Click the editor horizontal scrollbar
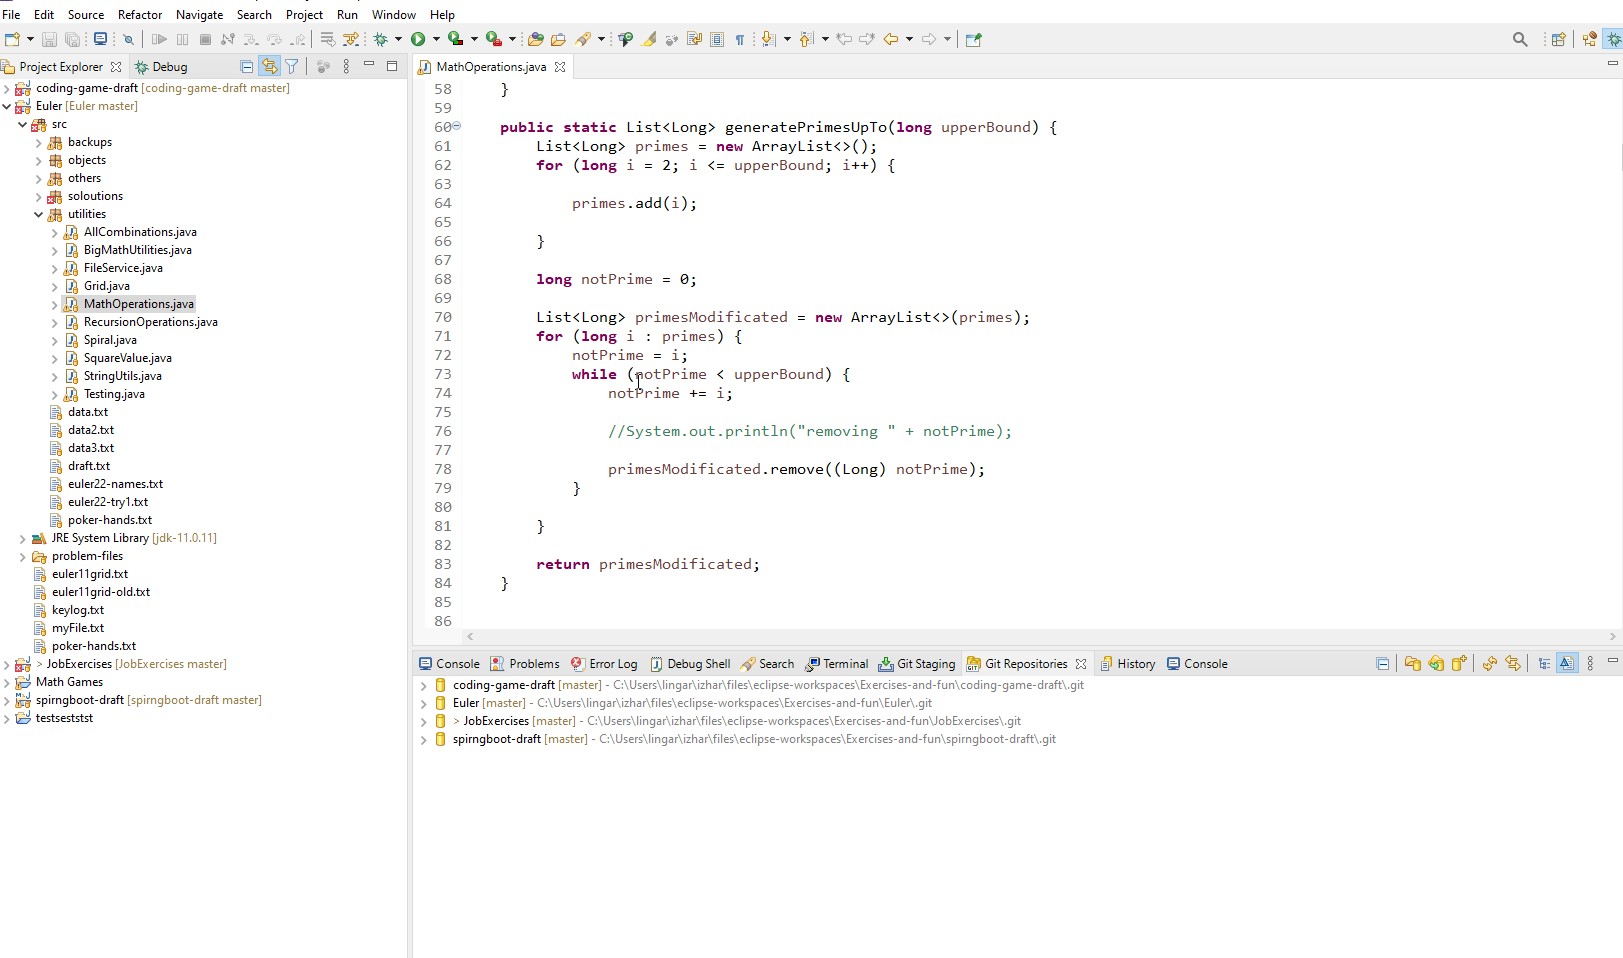The image size is (1623, 958). [1040, 637]
